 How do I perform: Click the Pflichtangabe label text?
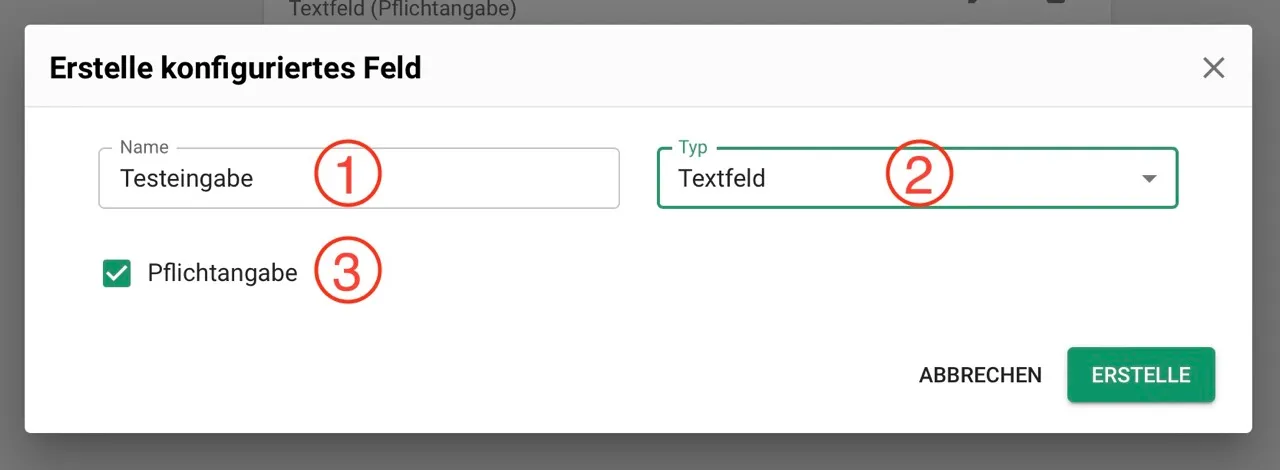[222, 273]
